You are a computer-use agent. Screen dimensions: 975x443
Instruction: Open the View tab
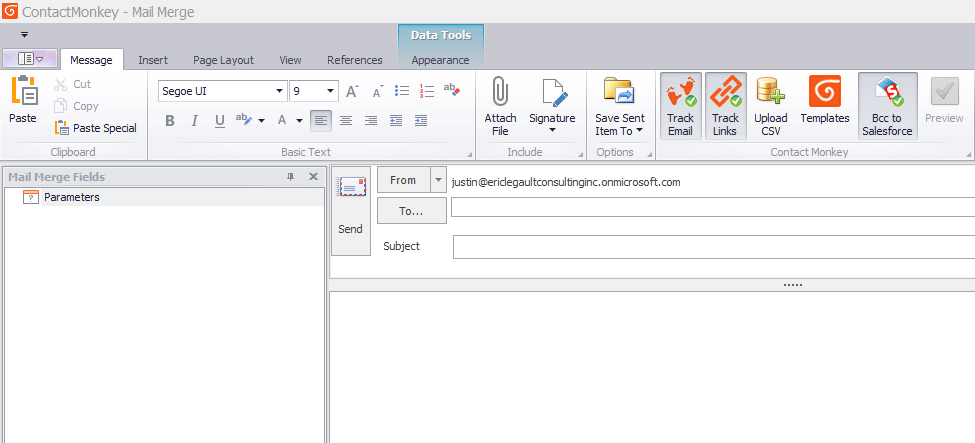point(290,60)
